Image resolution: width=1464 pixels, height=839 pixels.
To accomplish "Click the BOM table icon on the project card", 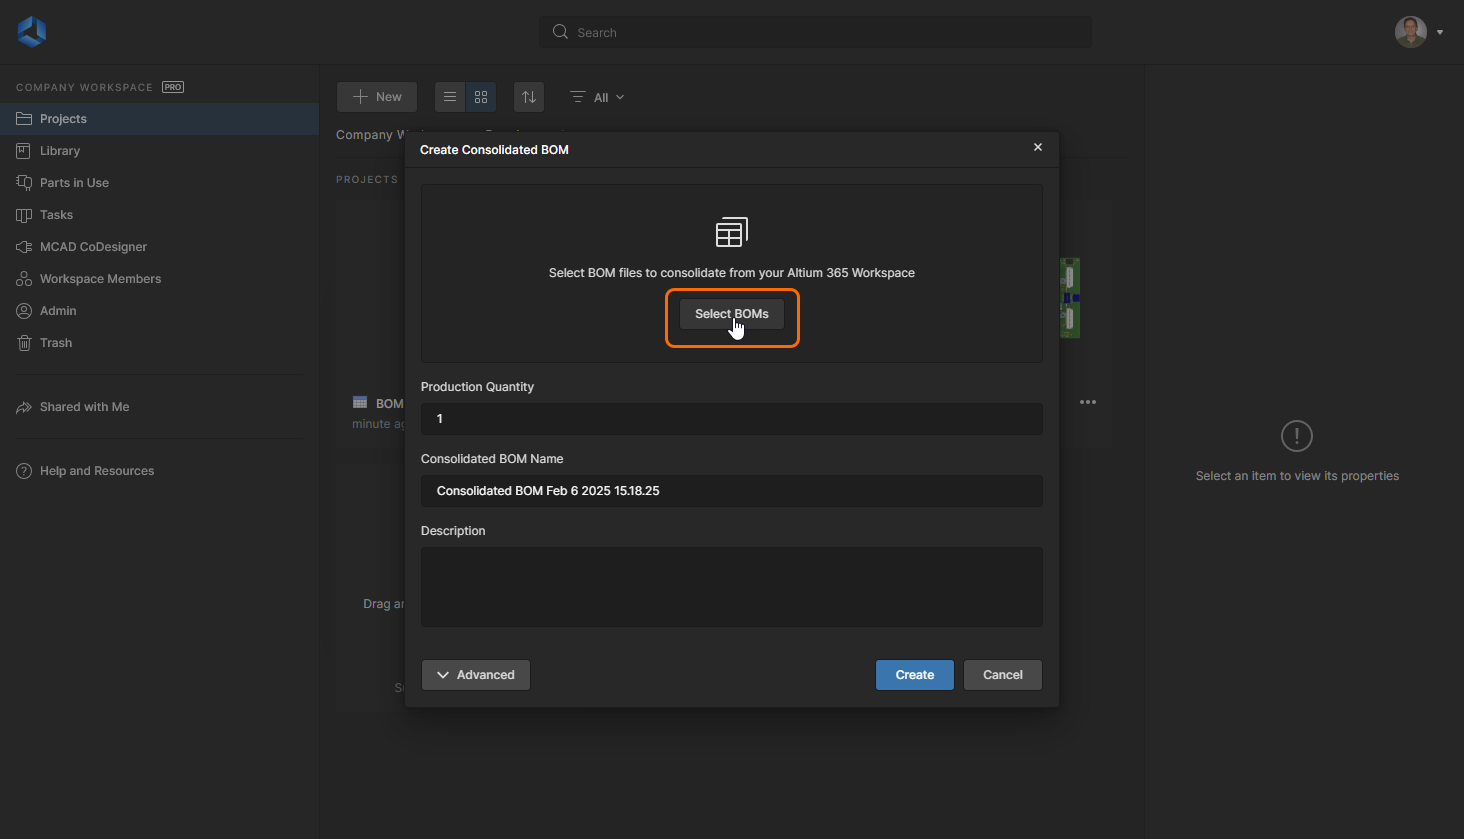I will [360, 403].
